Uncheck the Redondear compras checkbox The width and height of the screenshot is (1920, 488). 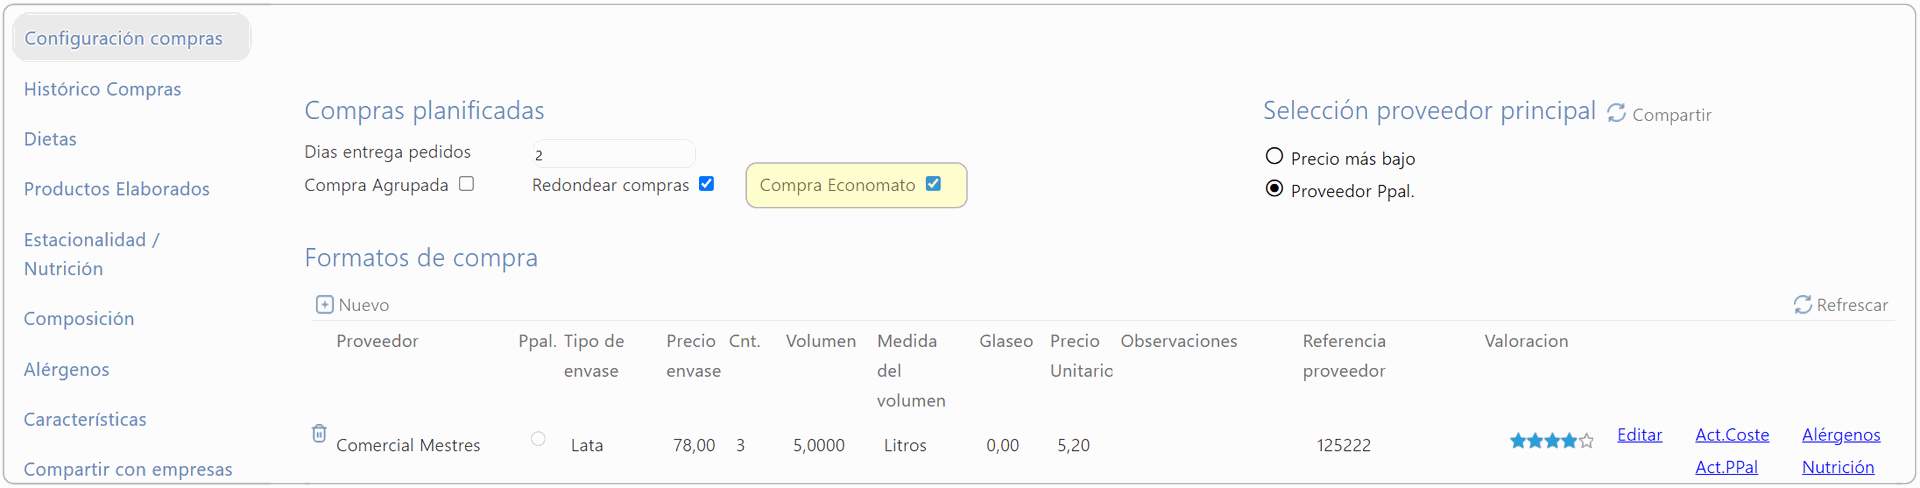click(x=706, y=184)
